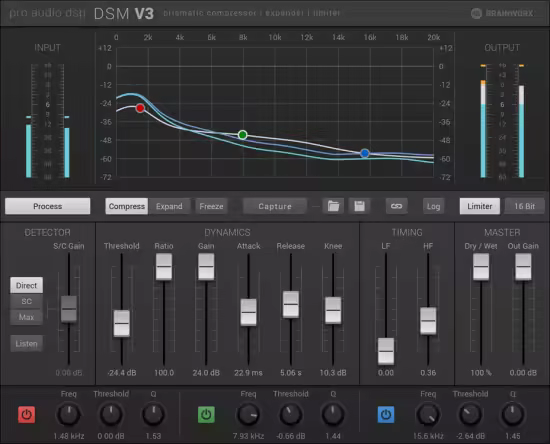The image size is (550, 444).
Task: Save preset with the floppy disk icon
Action: (x=359, y=206)
